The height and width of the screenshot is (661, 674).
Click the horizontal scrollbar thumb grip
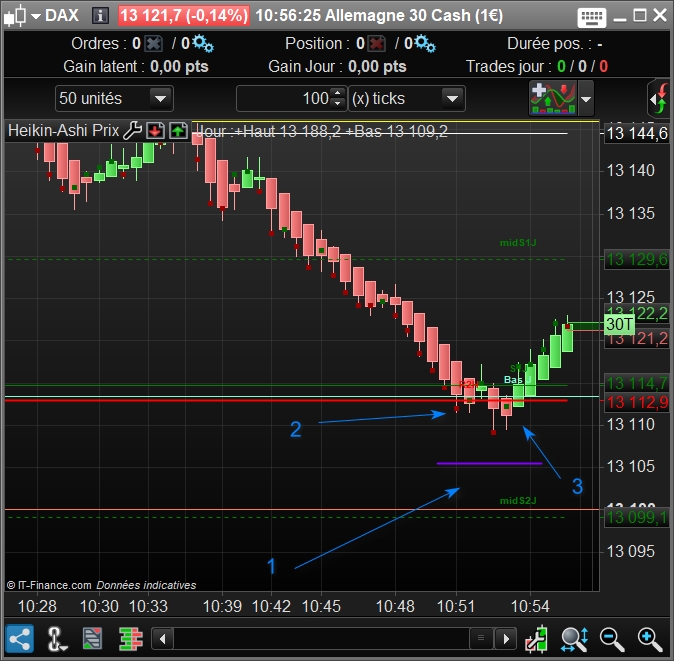481,638
